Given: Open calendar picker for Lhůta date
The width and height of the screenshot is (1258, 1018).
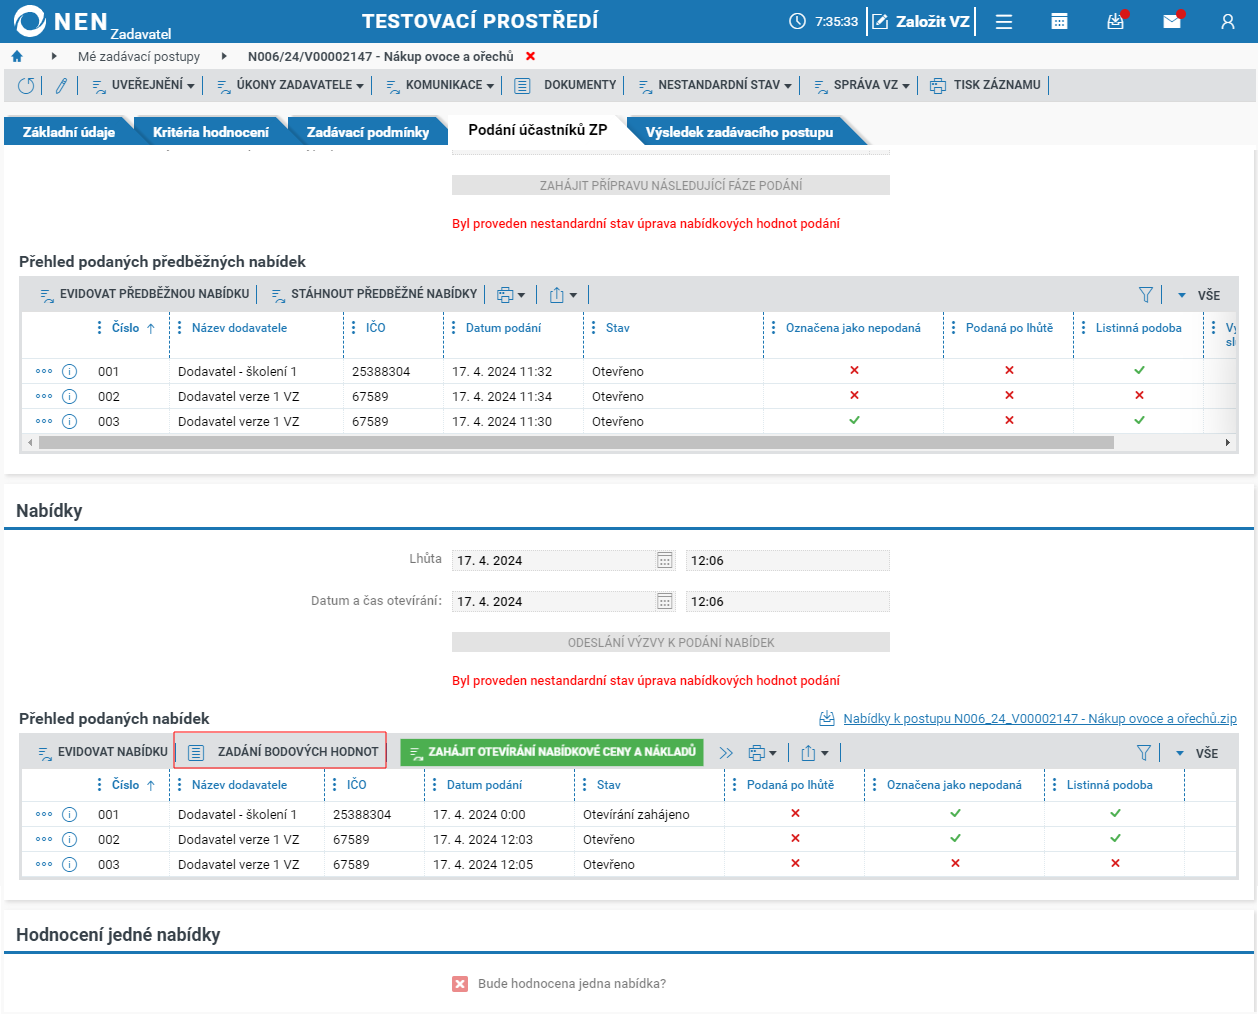Looking at the screenshot, I should [x=665, y=560].
